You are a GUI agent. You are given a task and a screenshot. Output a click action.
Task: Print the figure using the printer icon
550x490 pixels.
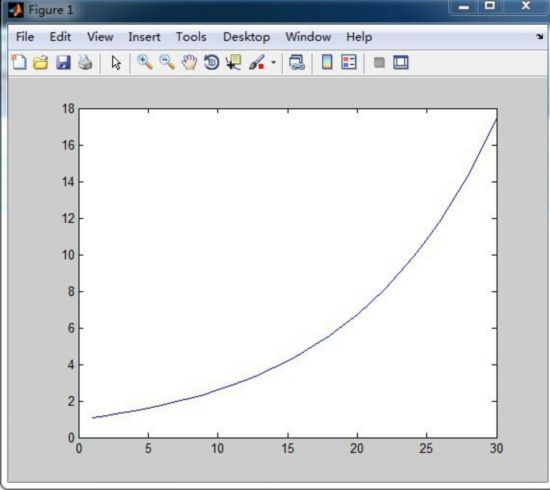click(85, 63)
